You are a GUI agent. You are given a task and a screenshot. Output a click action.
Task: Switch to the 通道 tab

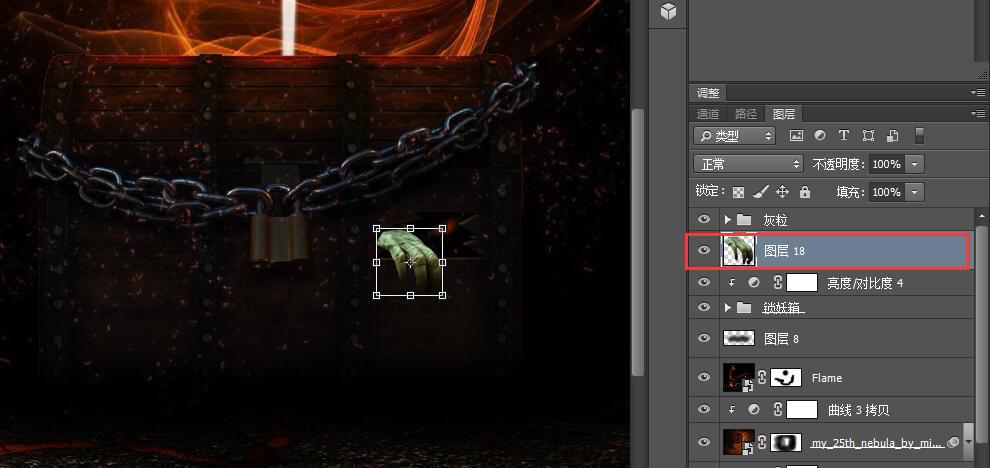click(708, 114)
